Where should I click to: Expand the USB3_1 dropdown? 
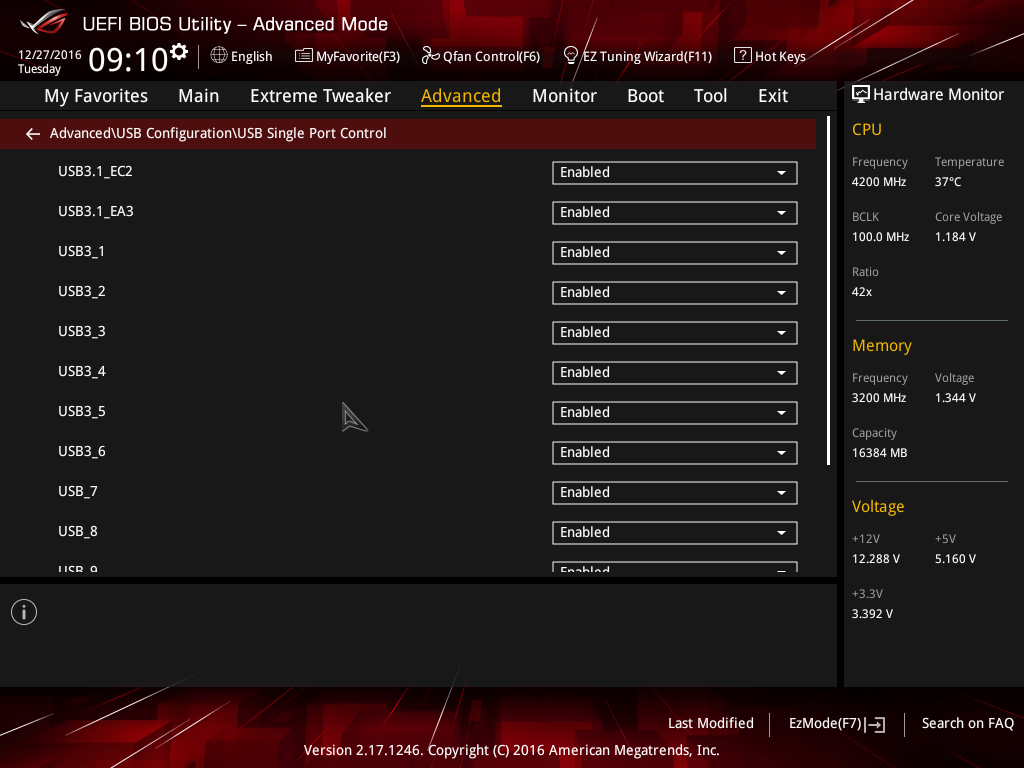[x=675, y=253]
